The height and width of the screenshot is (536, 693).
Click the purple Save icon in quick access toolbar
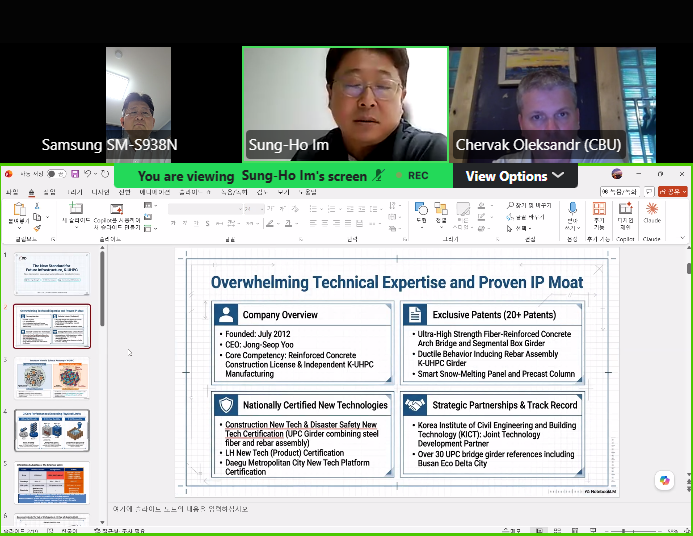[x=75, y=174]
